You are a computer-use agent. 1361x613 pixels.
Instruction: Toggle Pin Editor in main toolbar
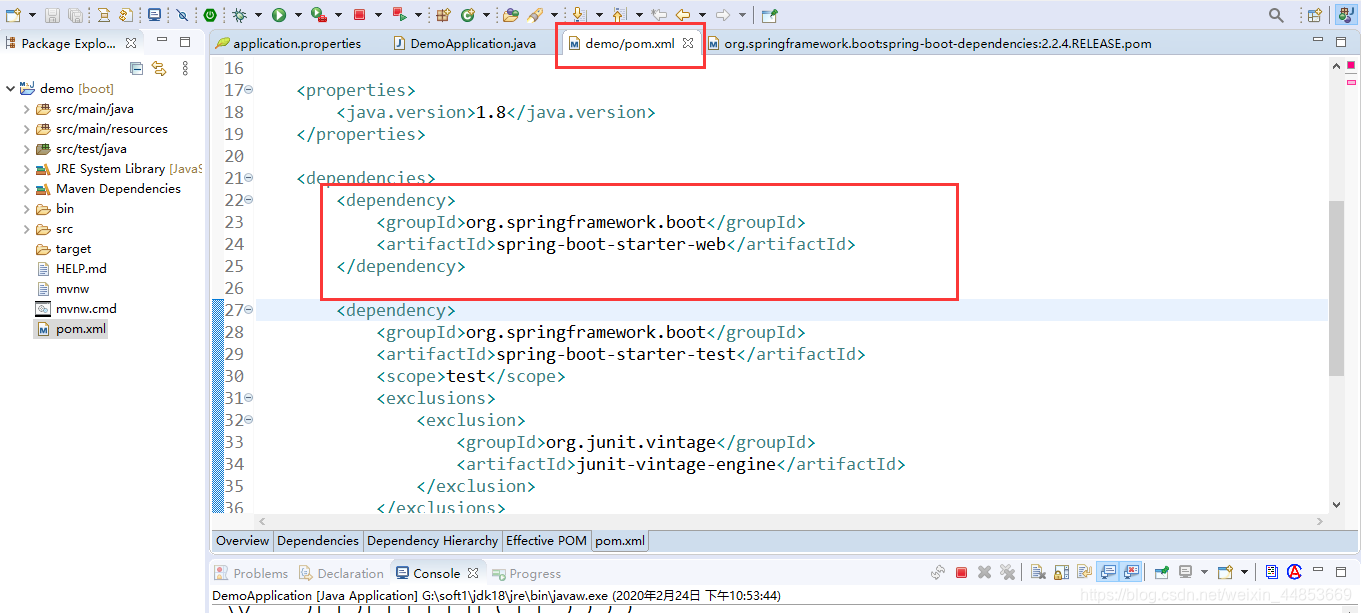coord(769,15)
